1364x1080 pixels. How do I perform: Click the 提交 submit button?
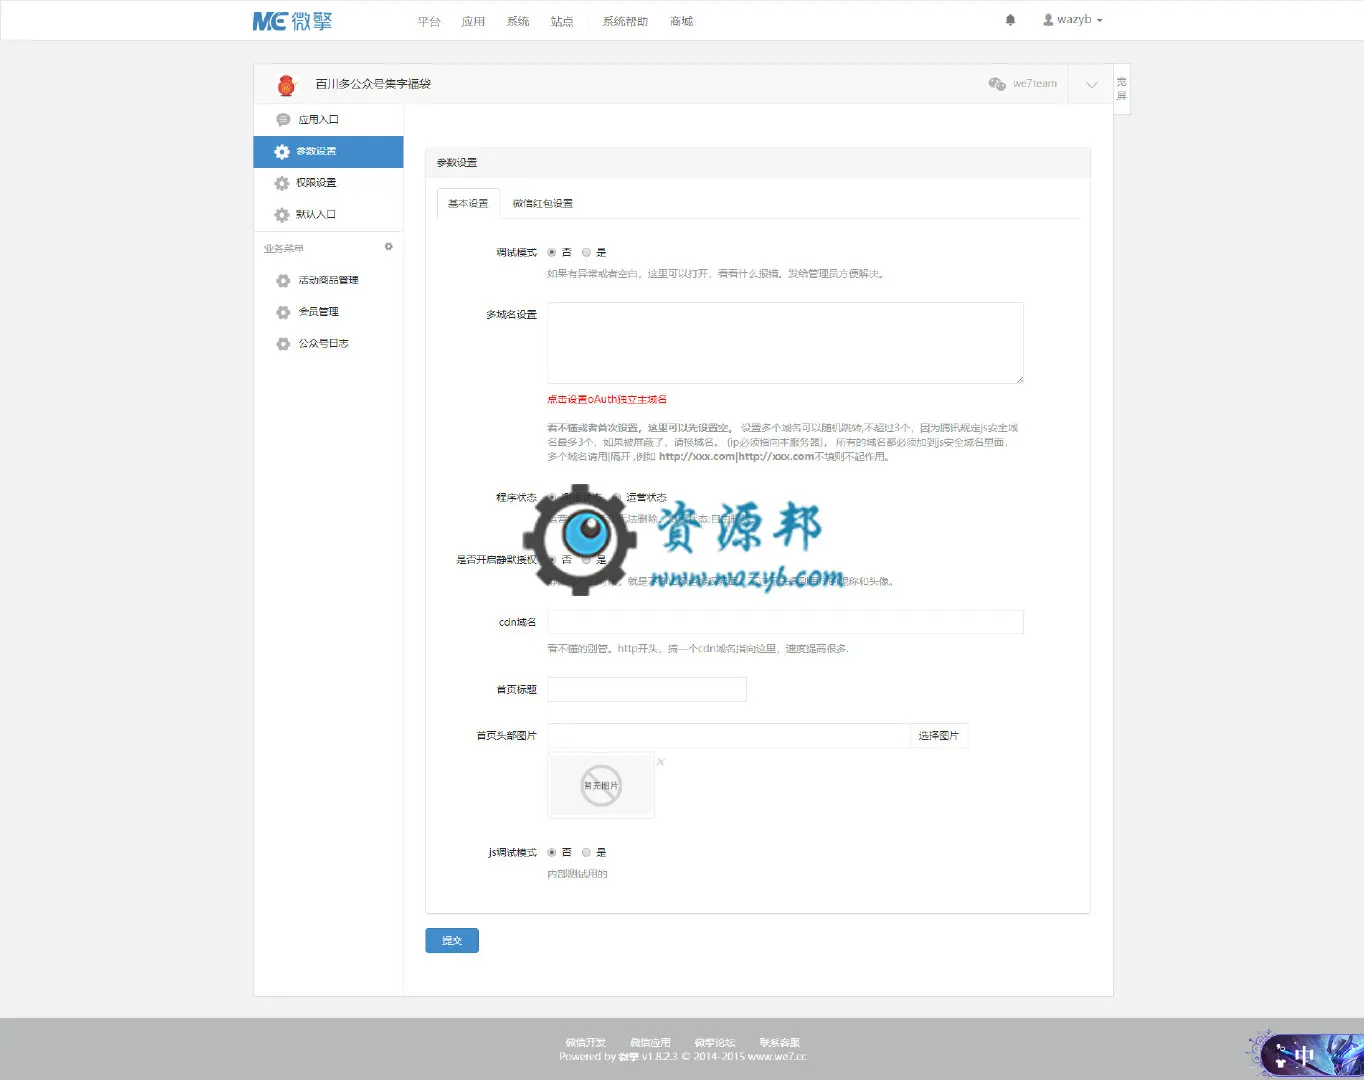coord(452,940)
